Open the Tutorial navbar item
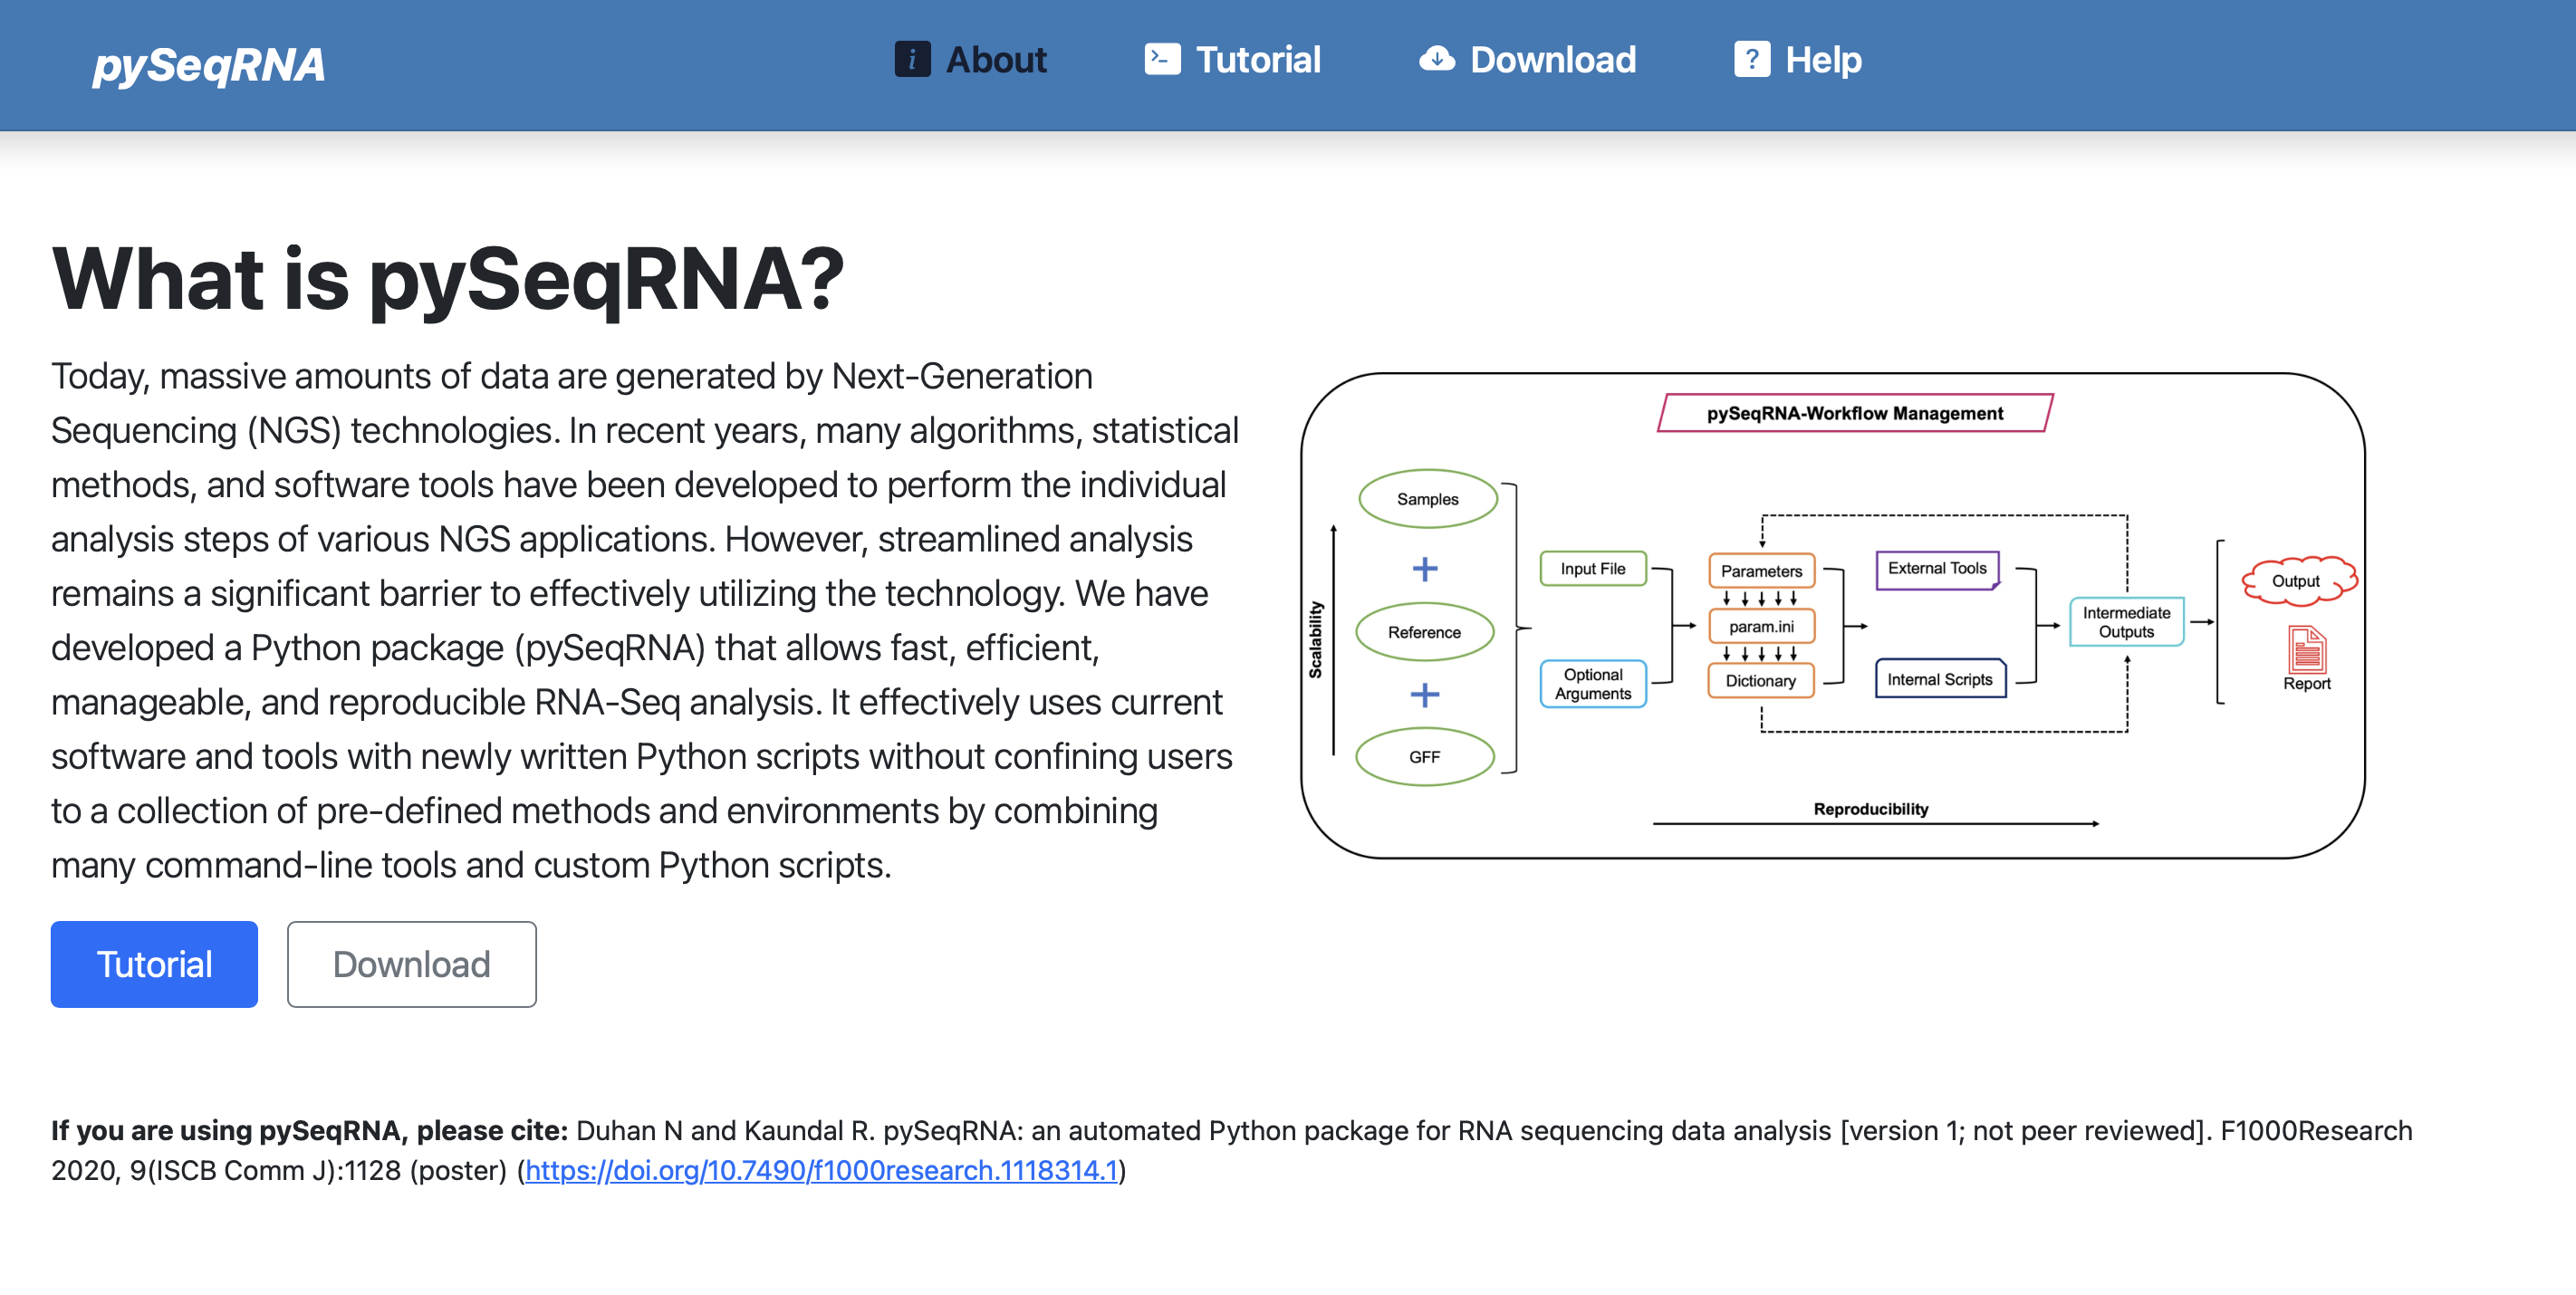The image size is (2576, 1295). 1258,60
